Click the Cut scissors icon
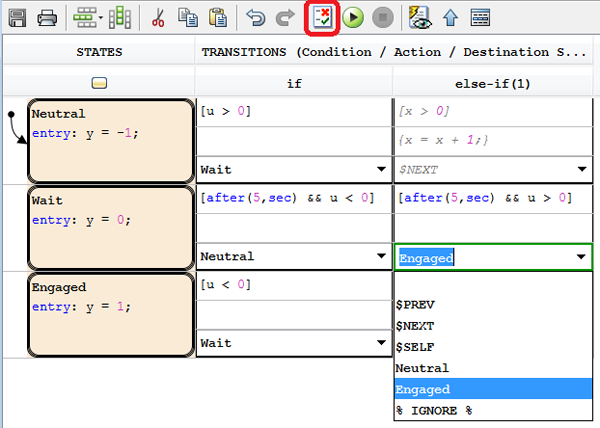The image size is (600, 428). 157,17
